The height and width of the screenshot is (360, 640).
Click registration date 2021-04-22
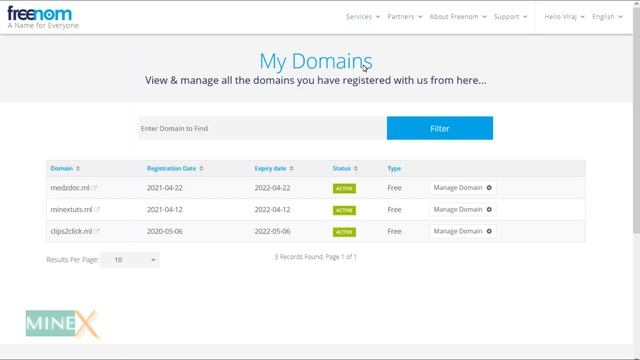(x=165, y=188)
